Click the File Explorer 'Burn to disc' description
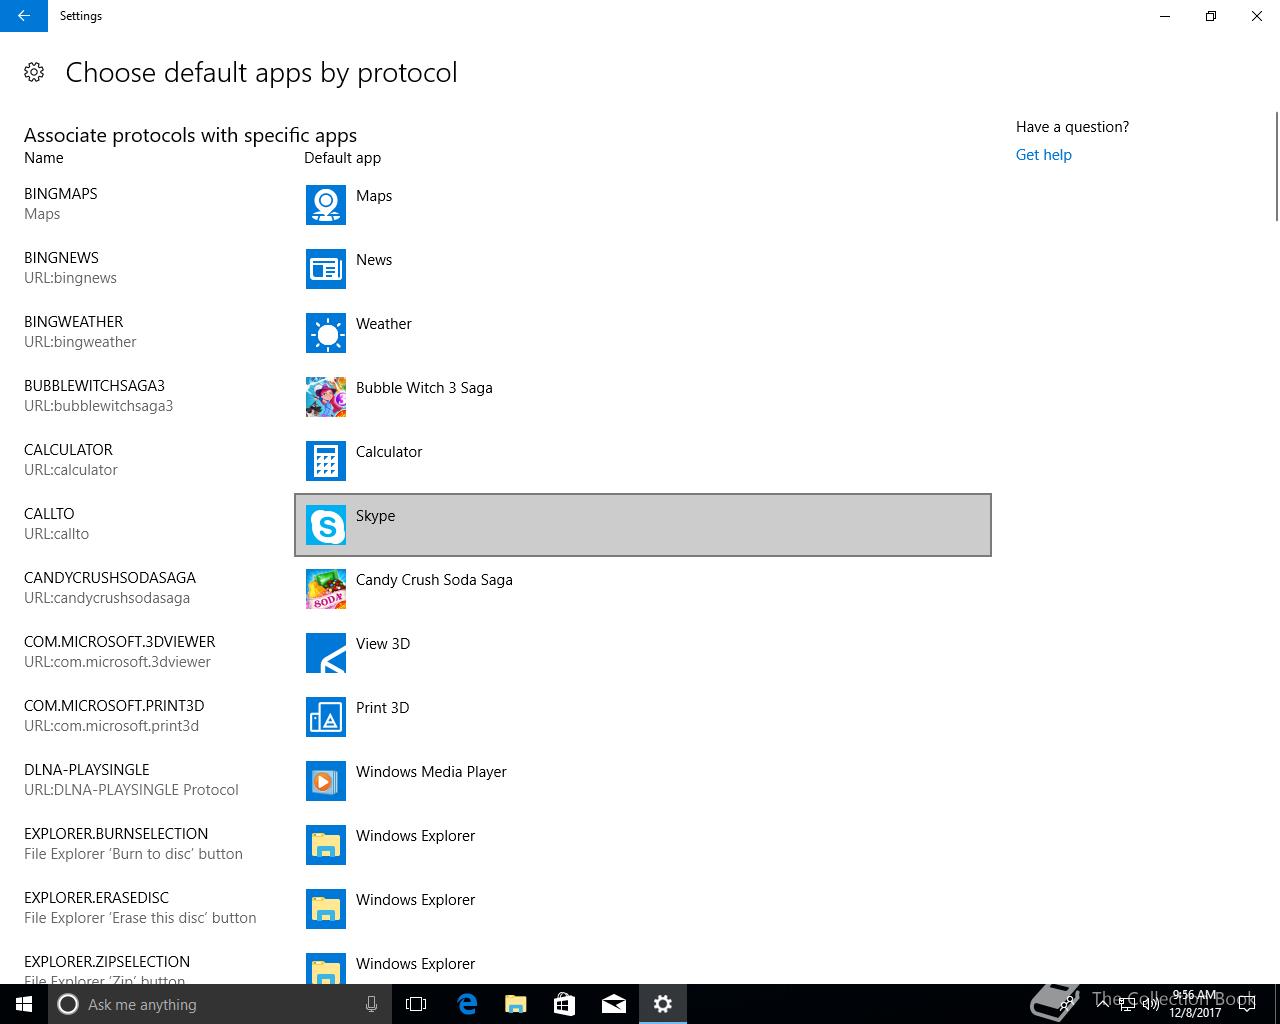The height and width of the screenshot is (1024, 1280). pyautogui.click(x=133, y=854)
